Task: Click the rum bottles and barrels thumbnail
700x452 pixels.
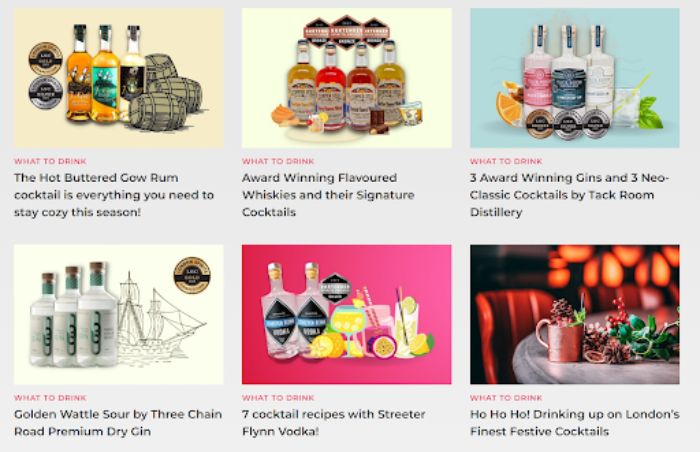Action: click(x=119, y=78)
